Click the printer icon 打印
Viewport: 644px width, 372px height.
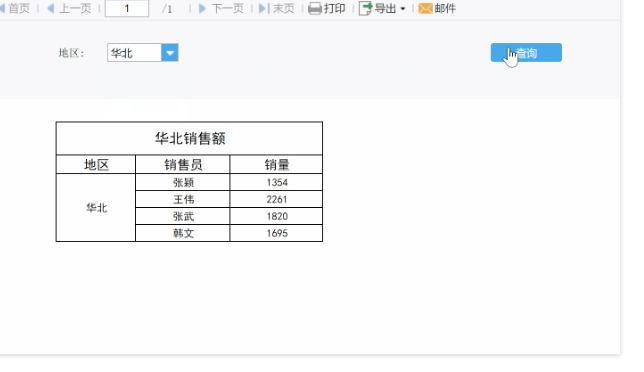pos(315,8)
